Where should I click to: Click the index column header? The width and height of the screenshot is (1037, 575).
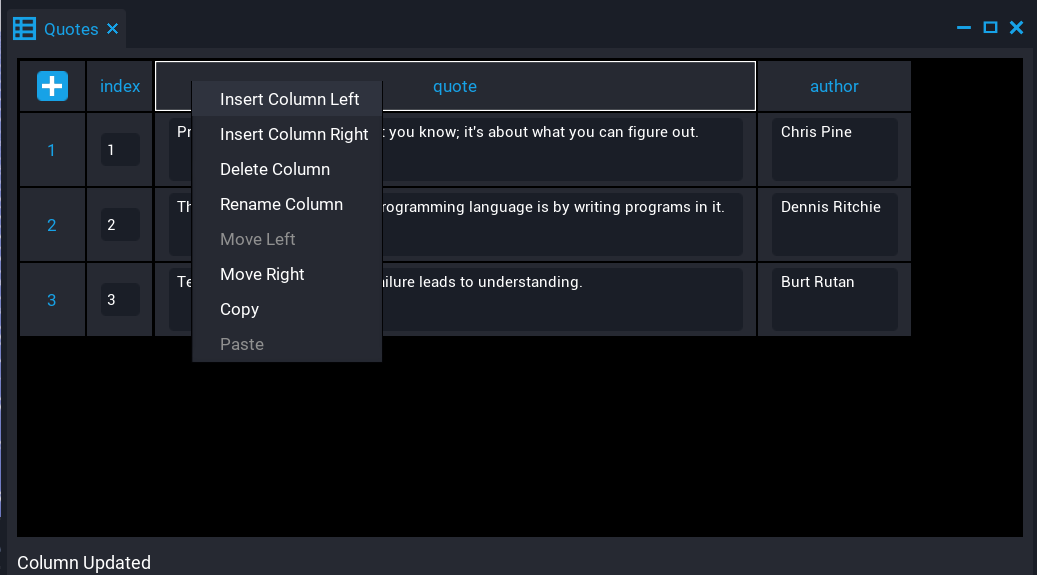click(x=120, y=86)
